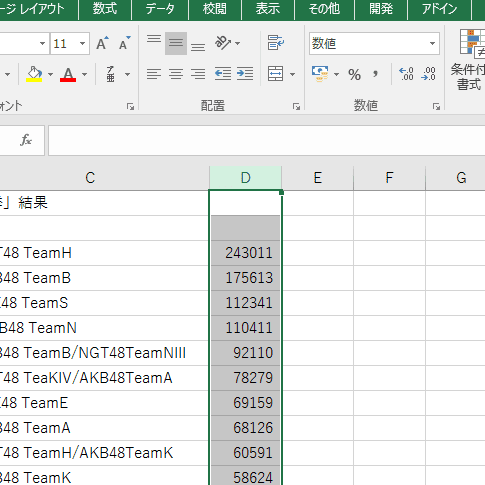Select cell containing TeaKIV/AKB48TeamA
The image size is (485, 485).
(104, 378)
